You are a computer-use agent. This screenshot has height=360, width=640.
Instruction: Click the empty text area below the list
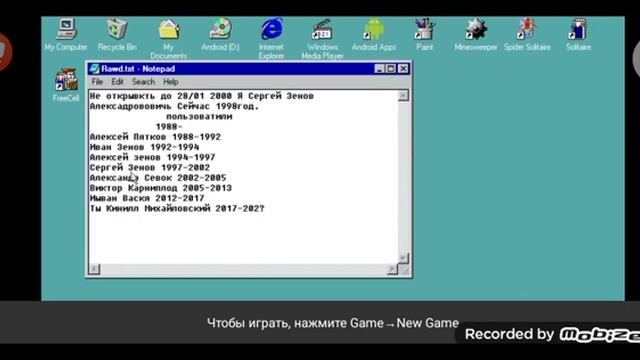(x=243, y=239)
